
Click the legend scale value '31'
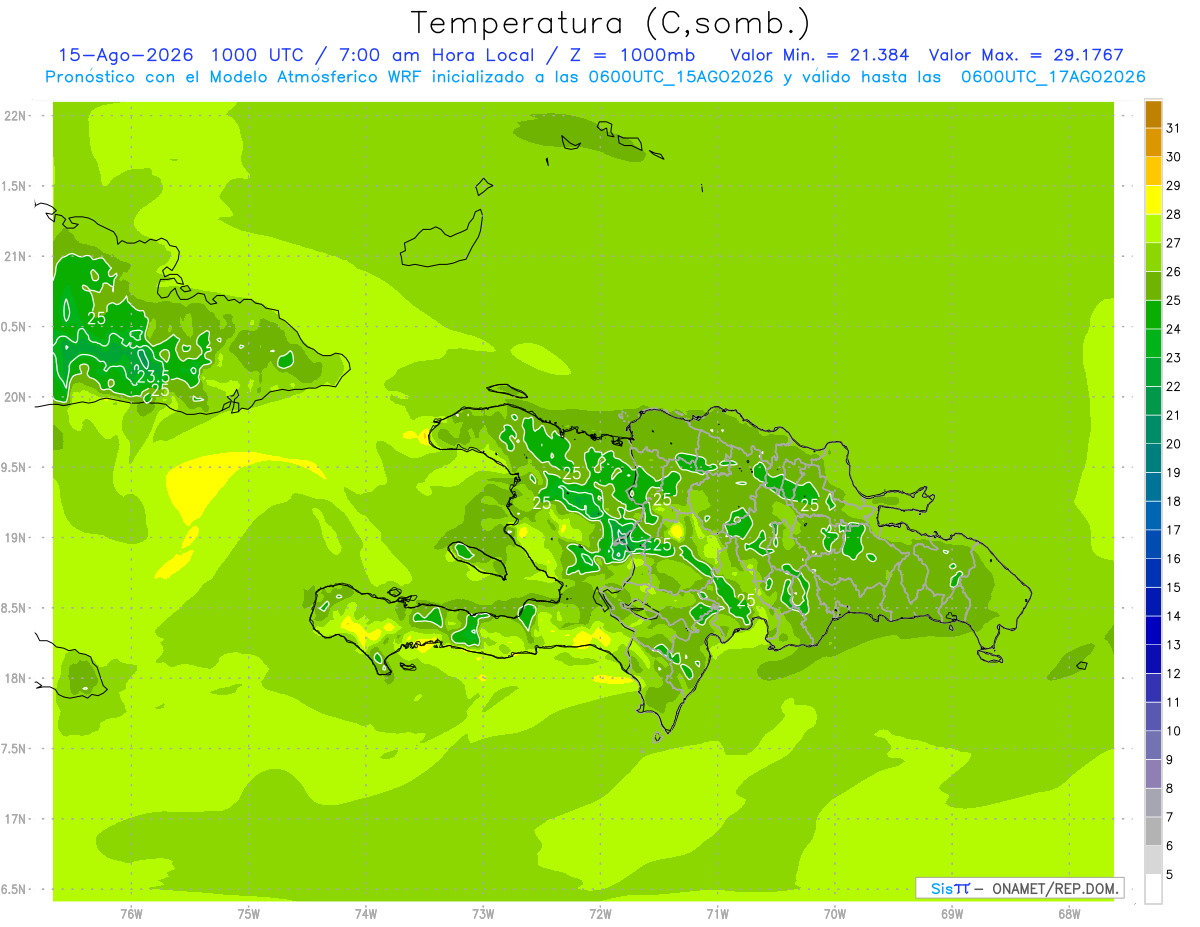click(1174, 128)
